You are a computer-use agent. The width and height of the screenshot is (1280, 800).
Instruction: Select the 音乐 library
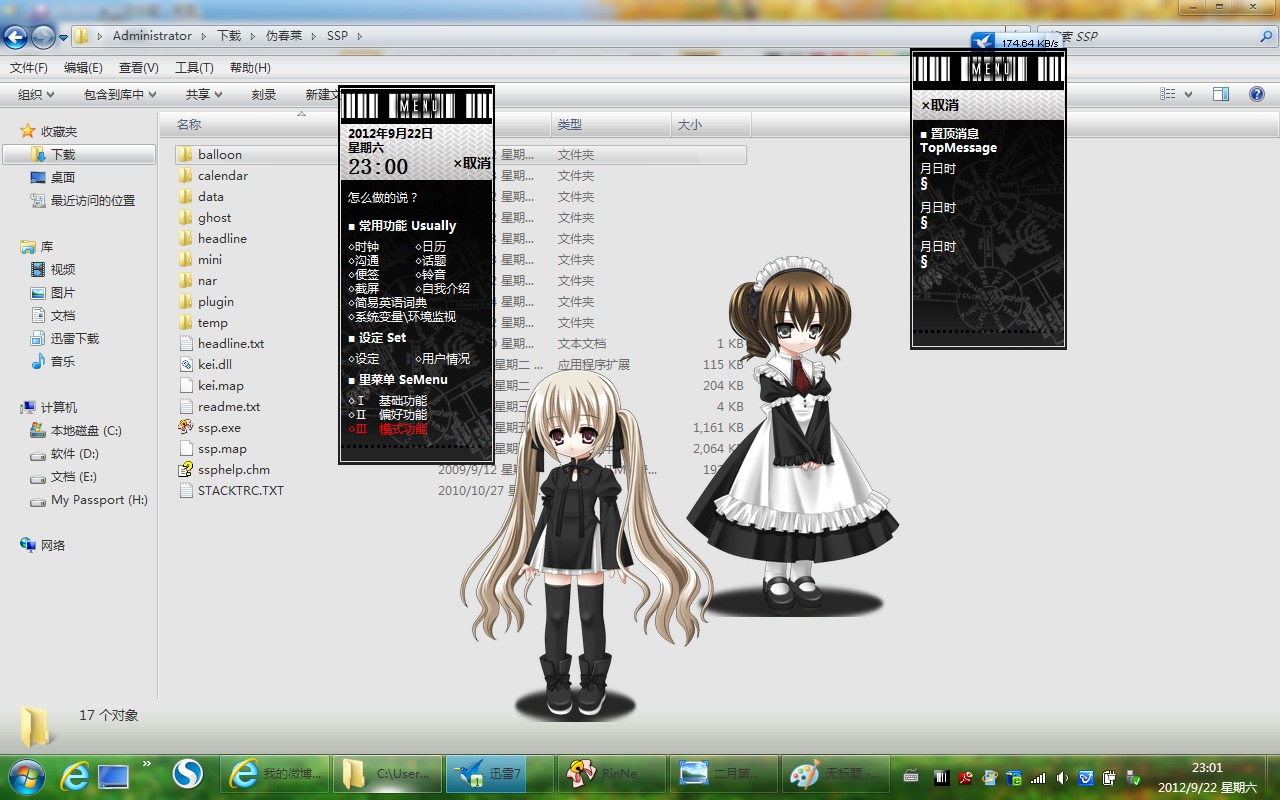(x=63, y=362)
